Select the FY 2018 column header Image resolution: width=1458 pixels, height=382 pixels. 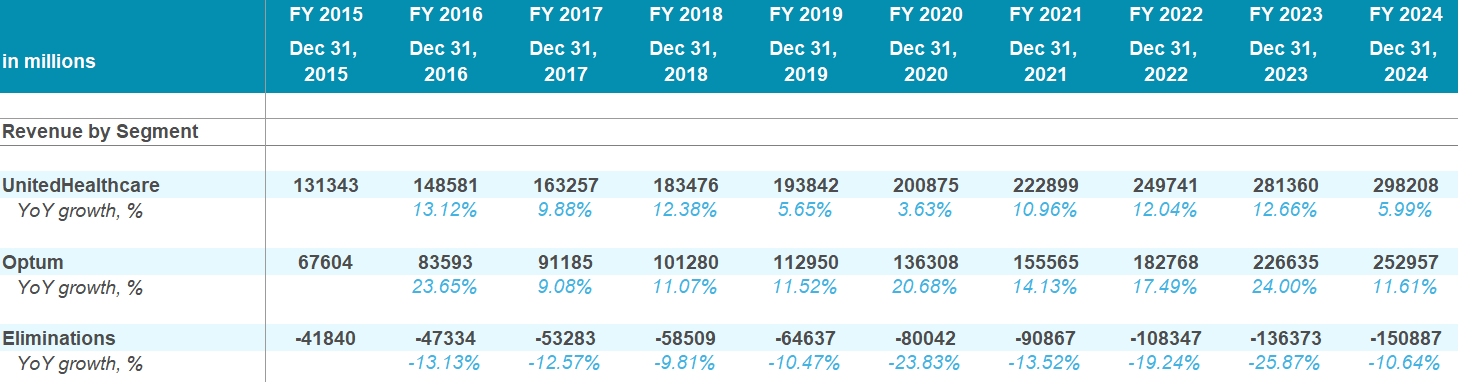[x=686, y=15]
